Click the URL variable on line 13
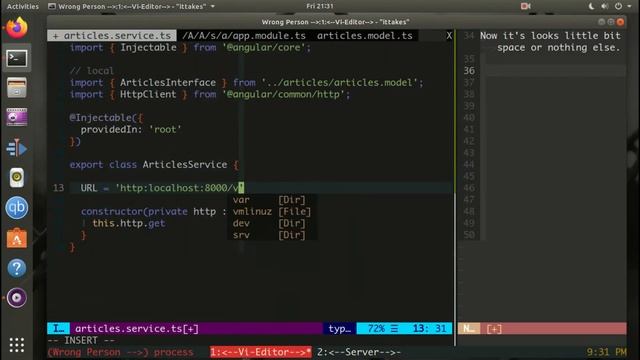Image resolution: width=640 pixels, height=360 pixels. pos(89,188)
